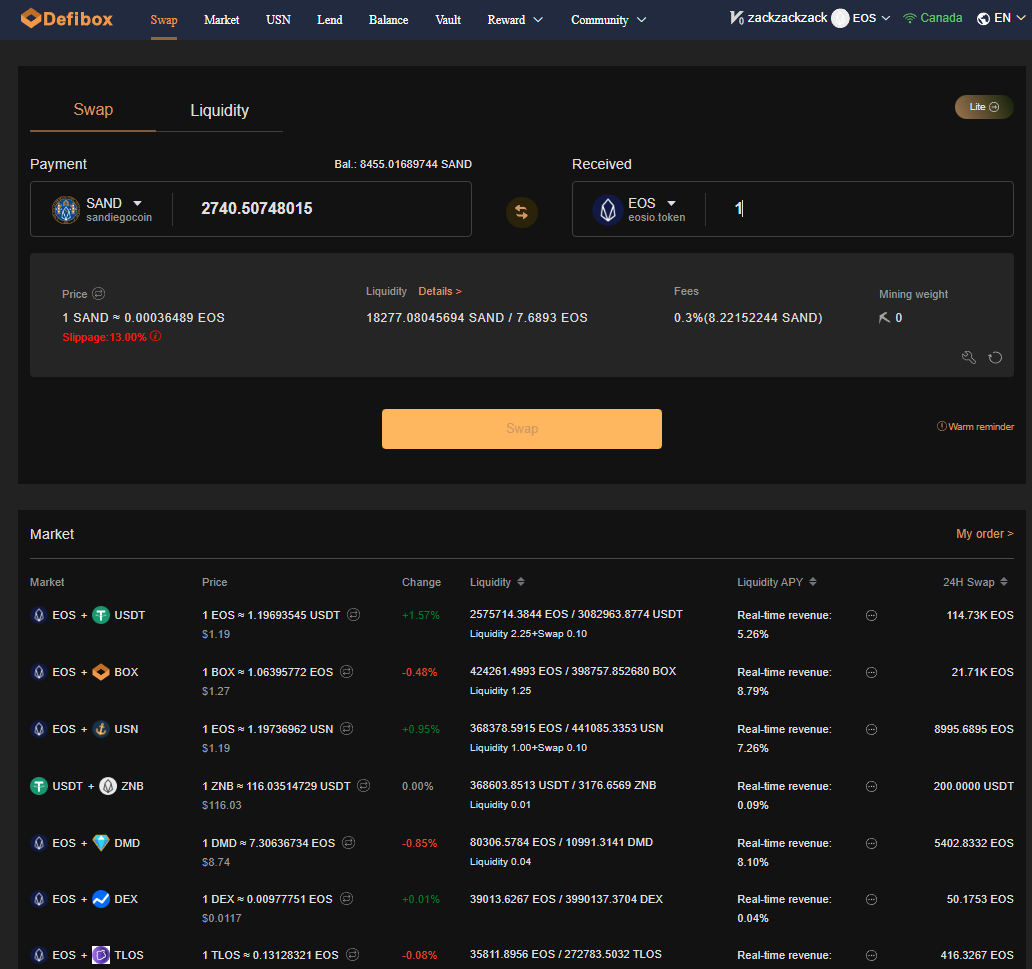Click SAND balance to use max

pyautogui.click(x=403, y=164)
